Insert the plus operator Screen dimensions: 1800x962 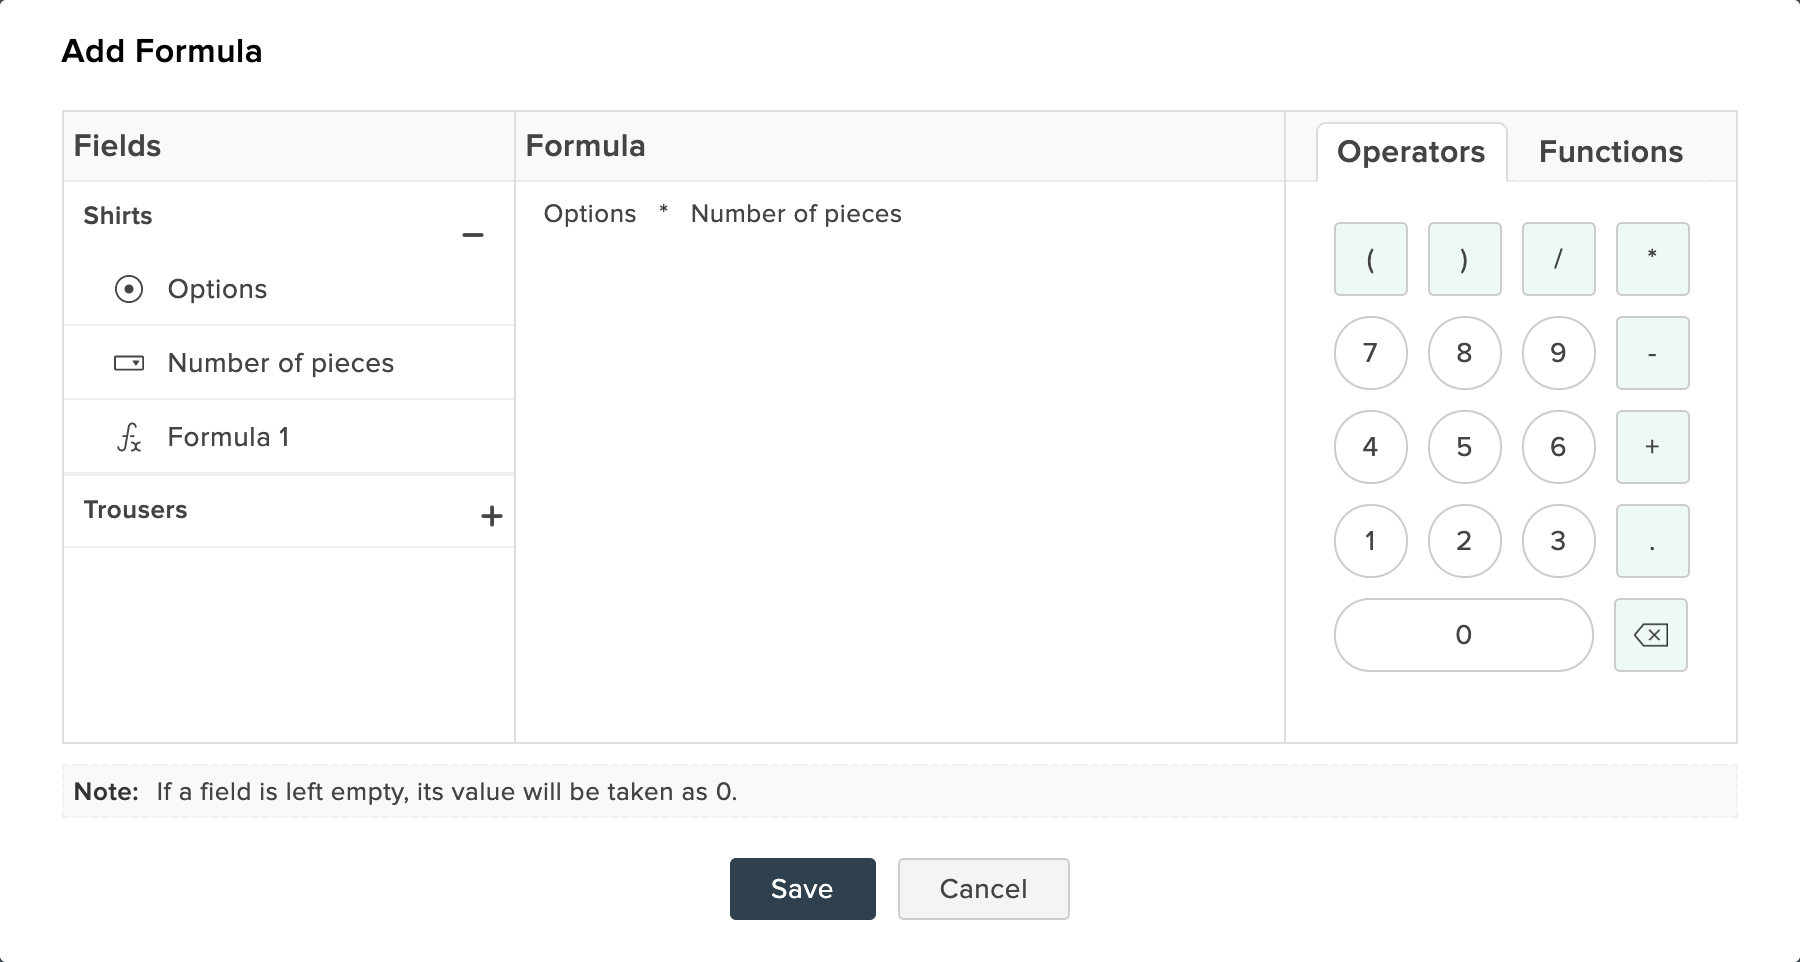(x=1653, y=447)
